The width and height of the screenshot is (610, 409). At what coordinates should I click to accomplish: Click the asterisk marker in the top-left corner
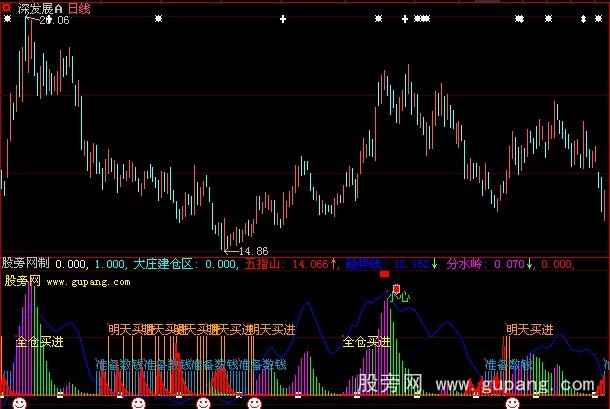pos(7,19)
